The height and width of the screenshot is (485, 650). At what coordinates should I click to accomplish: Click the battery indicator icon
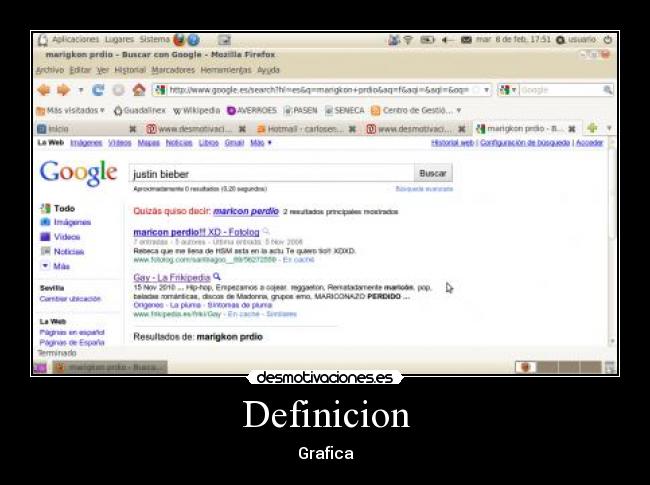tap(427, 40)
